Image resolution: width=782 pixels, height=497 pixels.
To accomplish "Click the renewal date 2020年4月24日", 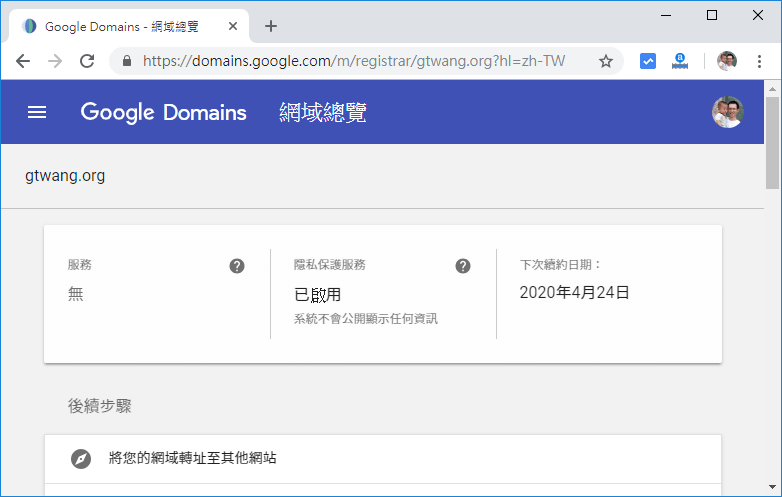I will click(x=575, y=292).
